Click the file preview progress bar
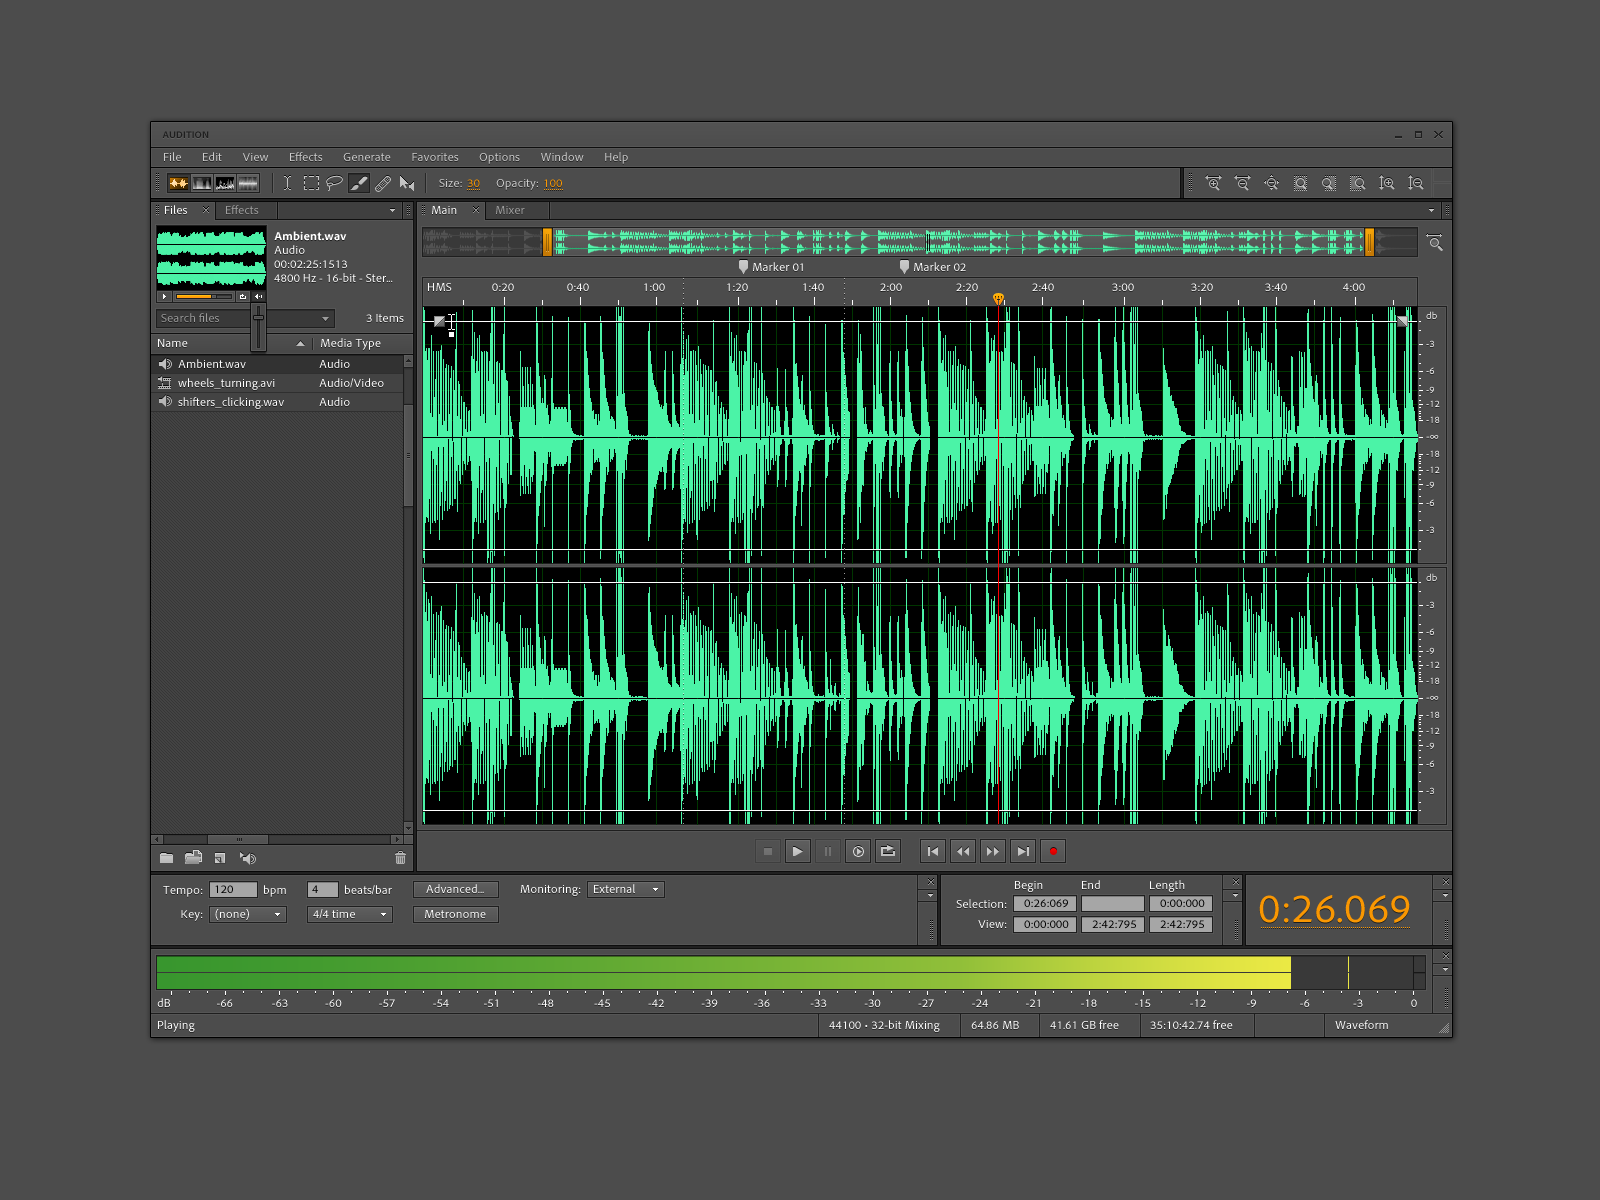The height and width of the screenshot is (1200, 1600). [x=204, y=297]
